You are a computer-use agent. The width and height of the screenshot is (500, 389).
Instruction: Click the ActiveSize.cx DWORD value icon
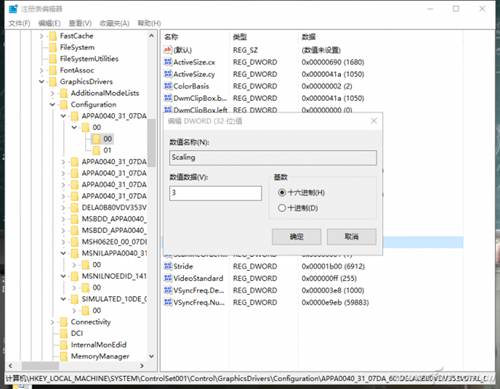pos(168,62)
